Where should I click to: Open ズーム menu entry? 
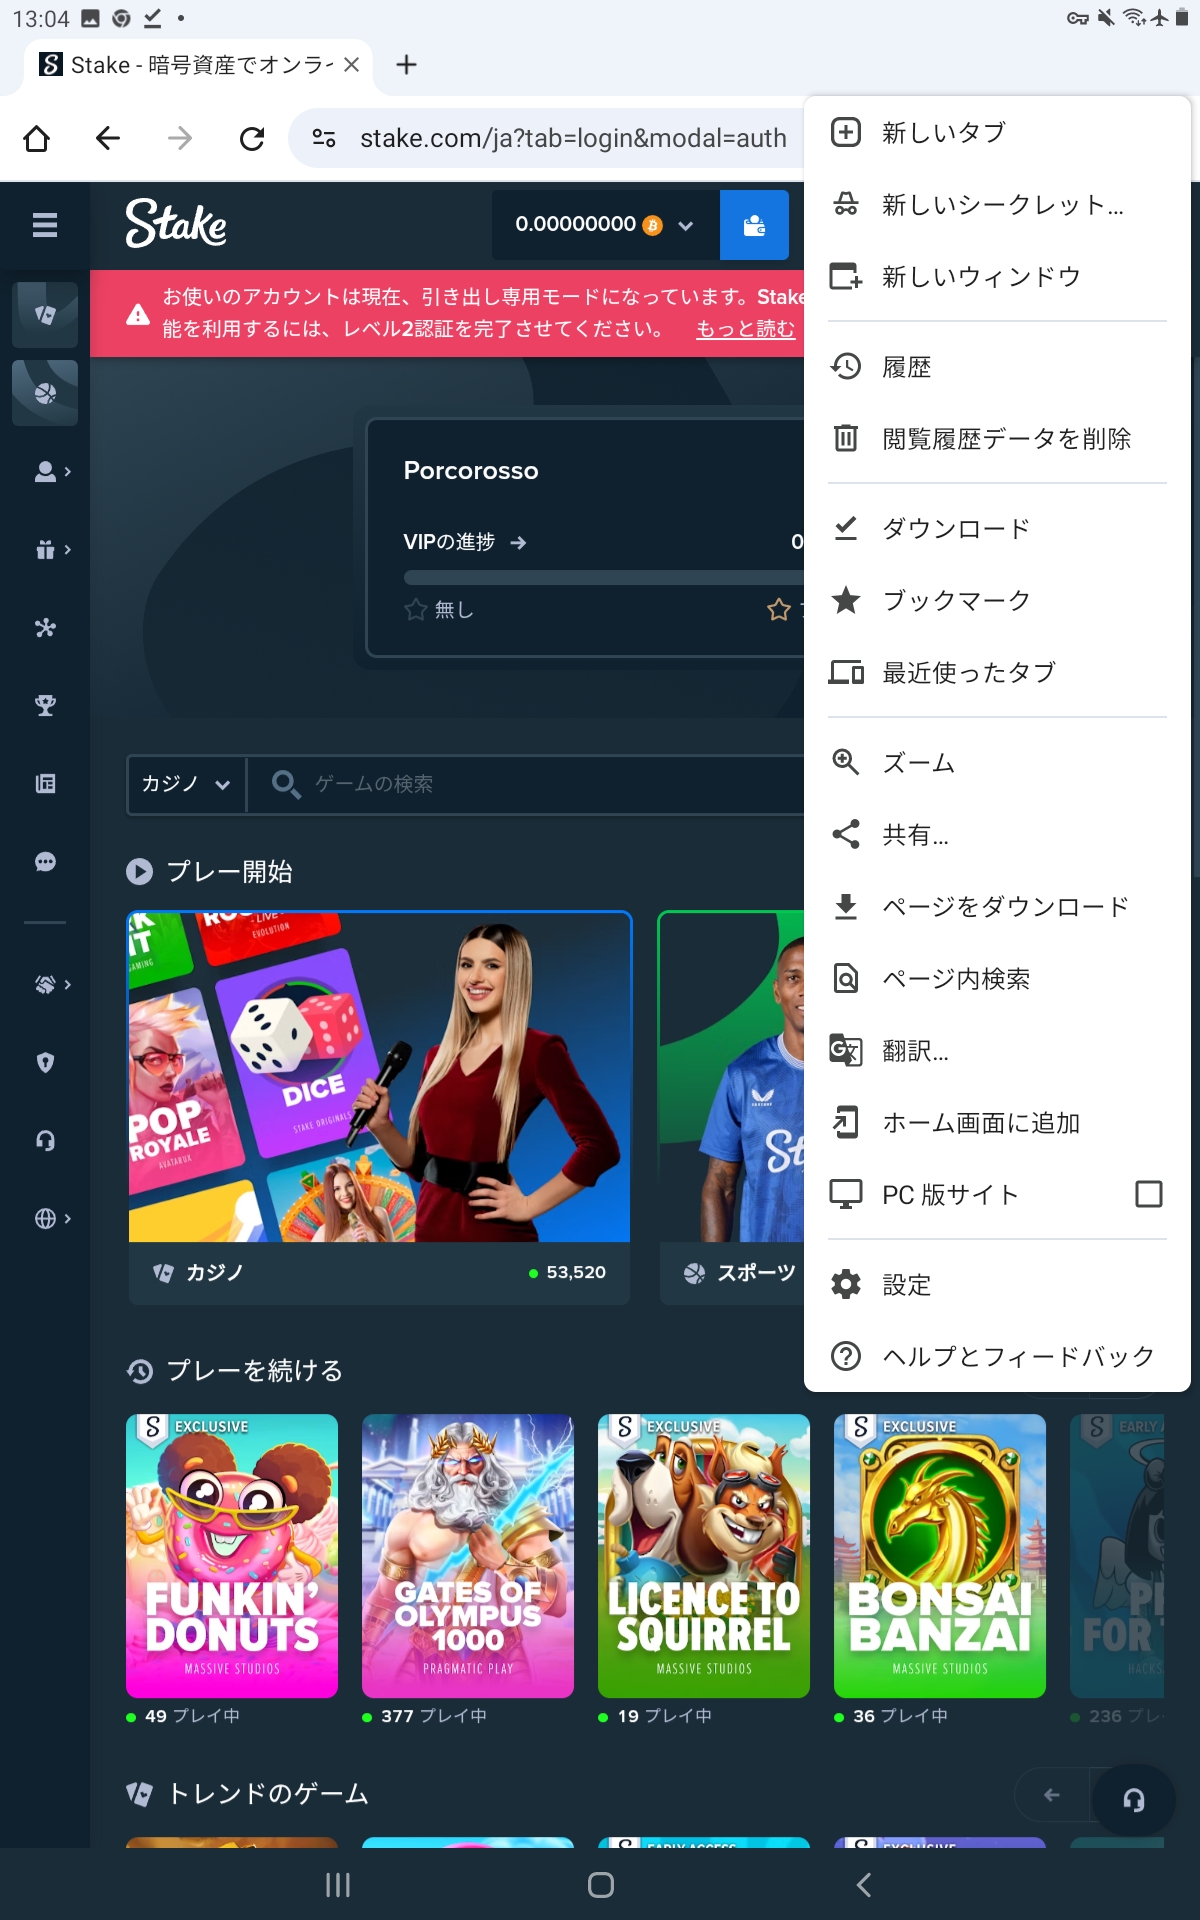point(997,763)
